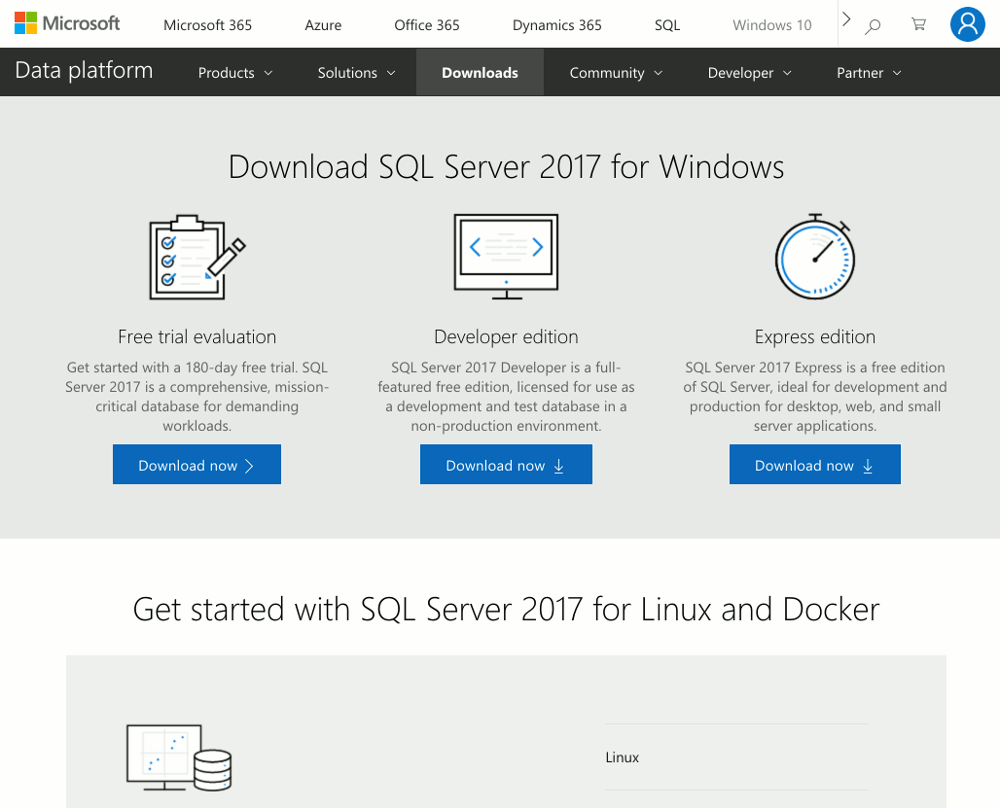Open the search magnifier icon
Viewport: 1000px width, 808px height.
(872, 26)
